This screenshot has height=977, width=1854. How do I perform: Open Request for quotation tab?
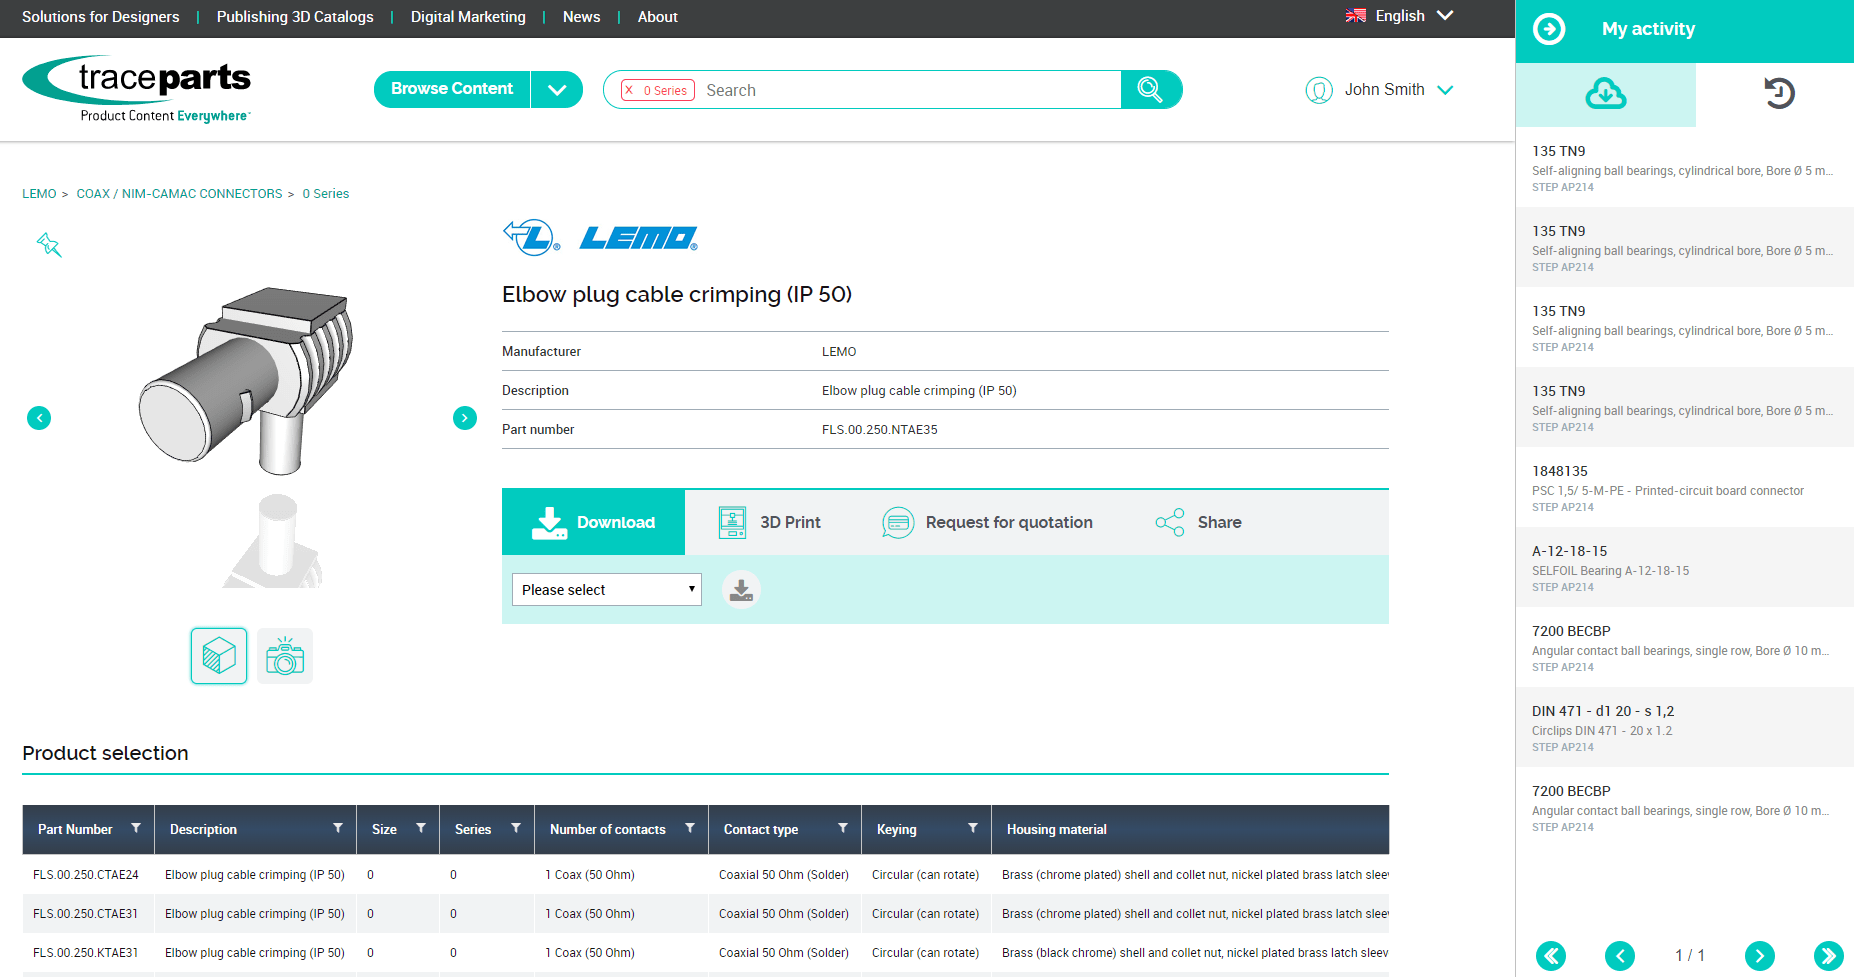(x=987, y=522)
